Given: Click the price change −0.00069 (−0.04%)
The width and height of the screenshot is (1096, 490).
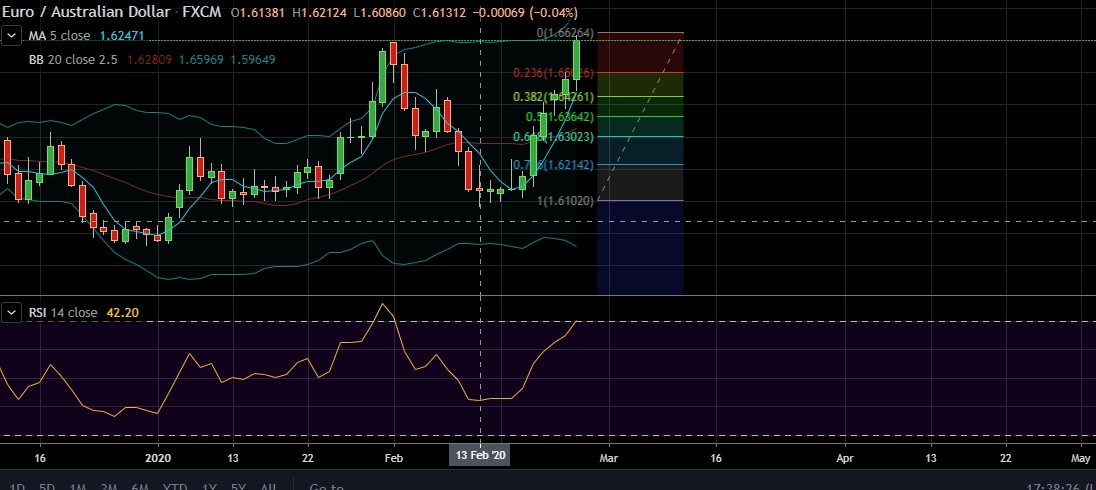Looking at the screenshot, I should 525,13.
